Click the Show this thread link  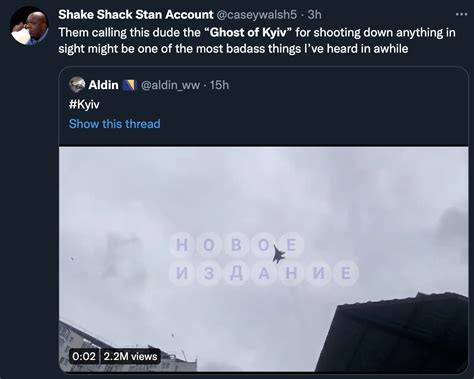click(x=114, y=124)
